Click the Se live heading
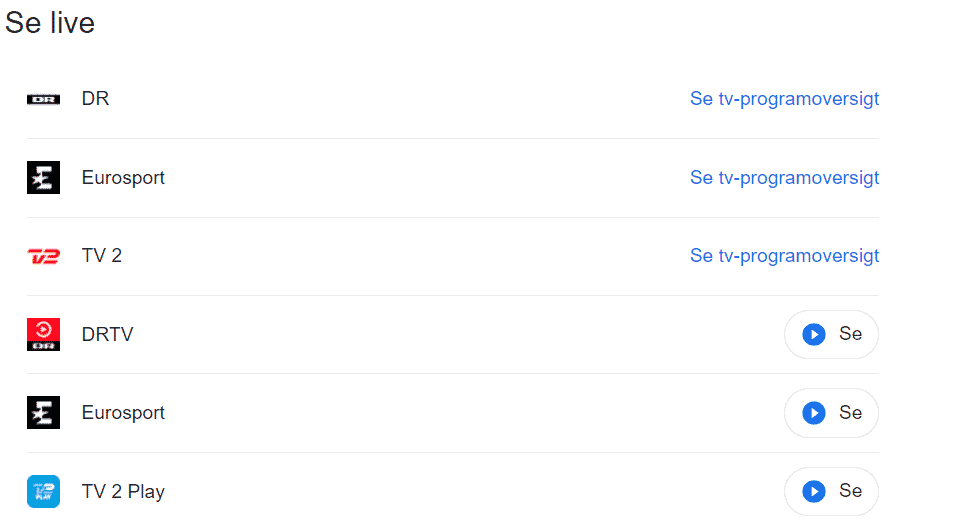The image size is (970, 526). [50, 23]
